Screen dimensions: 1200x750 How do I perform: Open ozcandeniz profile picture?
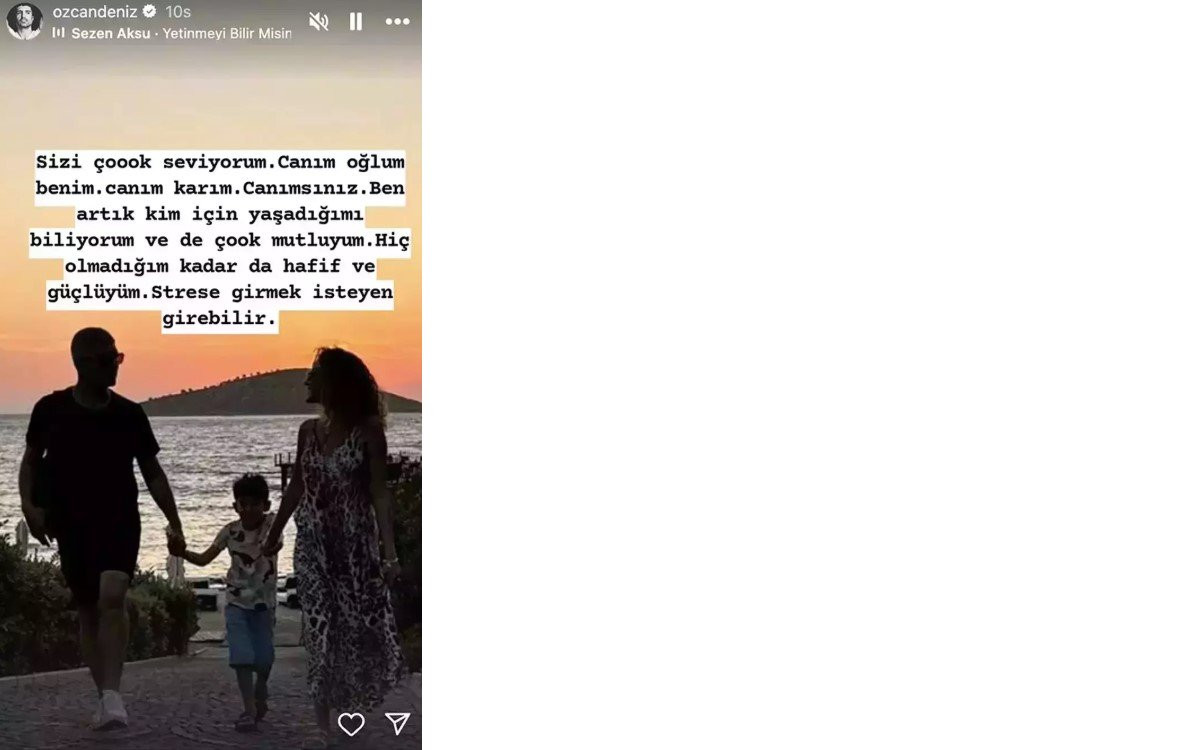pyautogui.click(x=24, y=21)
